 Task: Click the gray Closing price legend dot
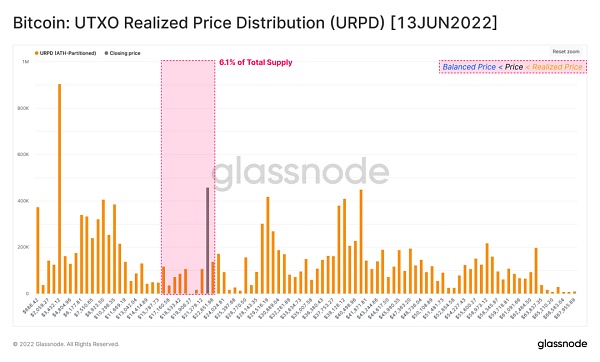tap(106, 53)
